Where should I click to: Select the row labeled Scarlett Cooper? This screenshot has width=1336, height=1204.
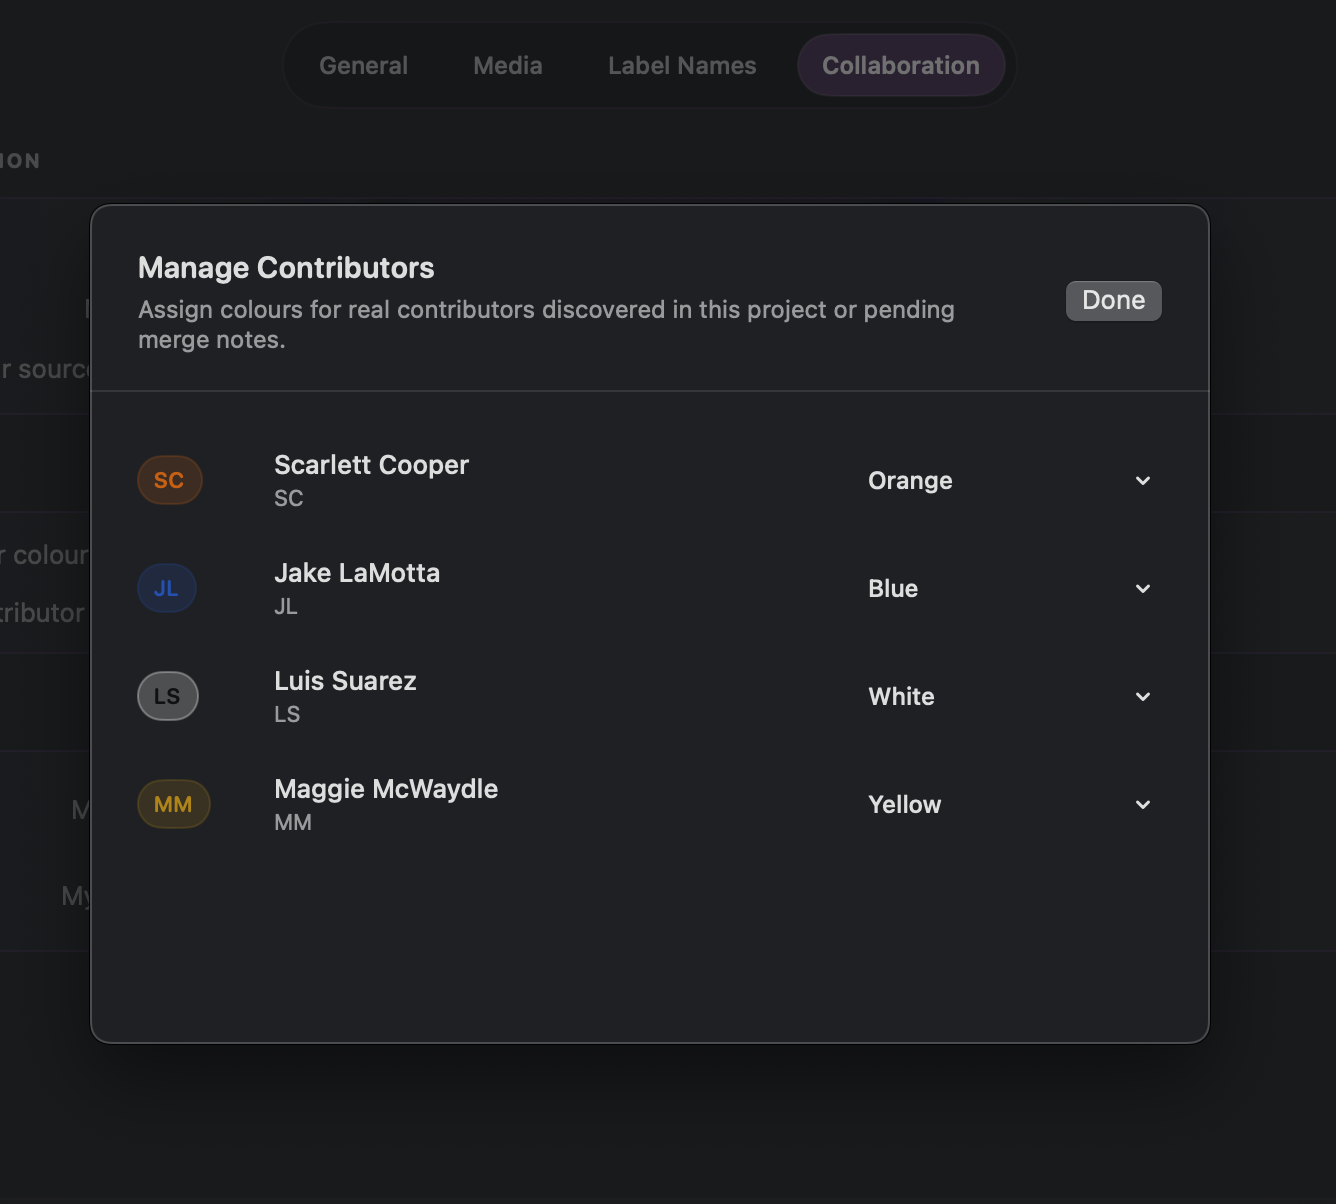[371, 464]
